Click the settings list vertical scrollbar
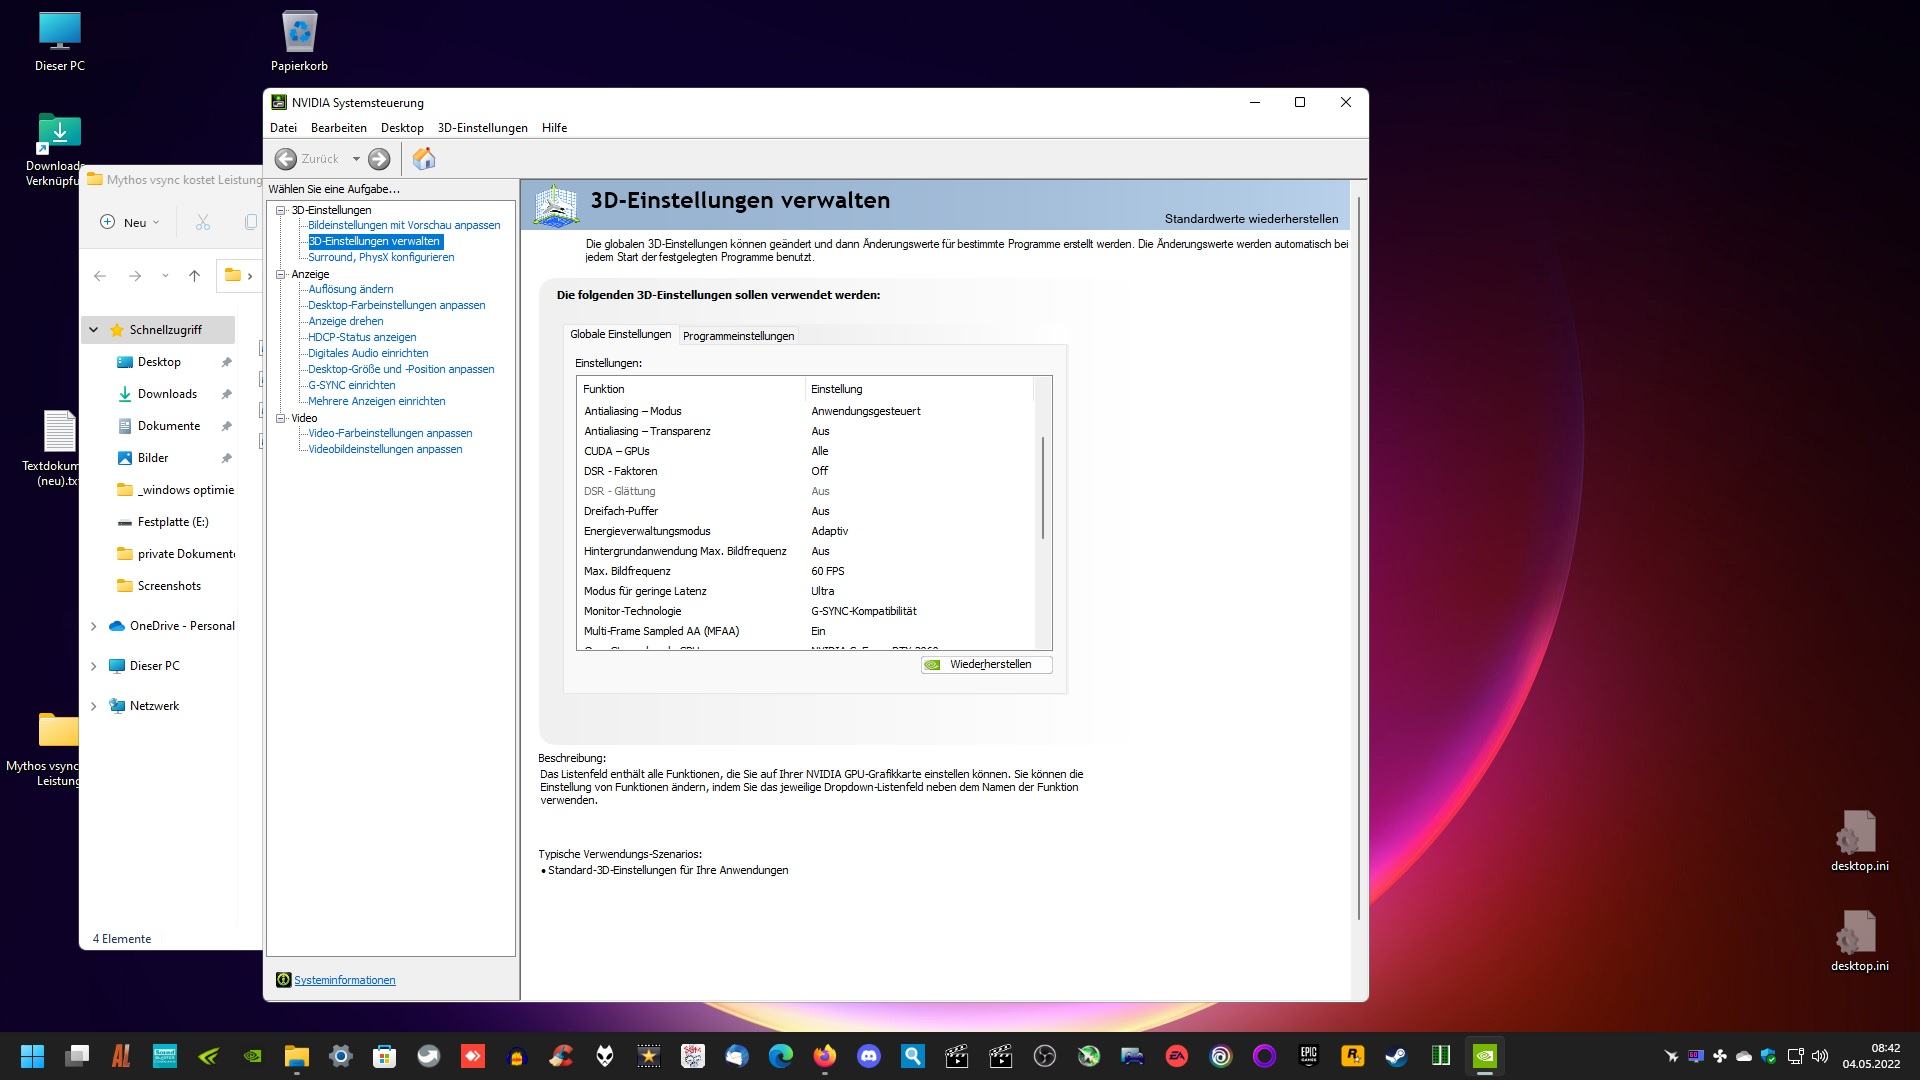The width and height of the screenshot is (1920, 1080). click(x=1043, y=487)
